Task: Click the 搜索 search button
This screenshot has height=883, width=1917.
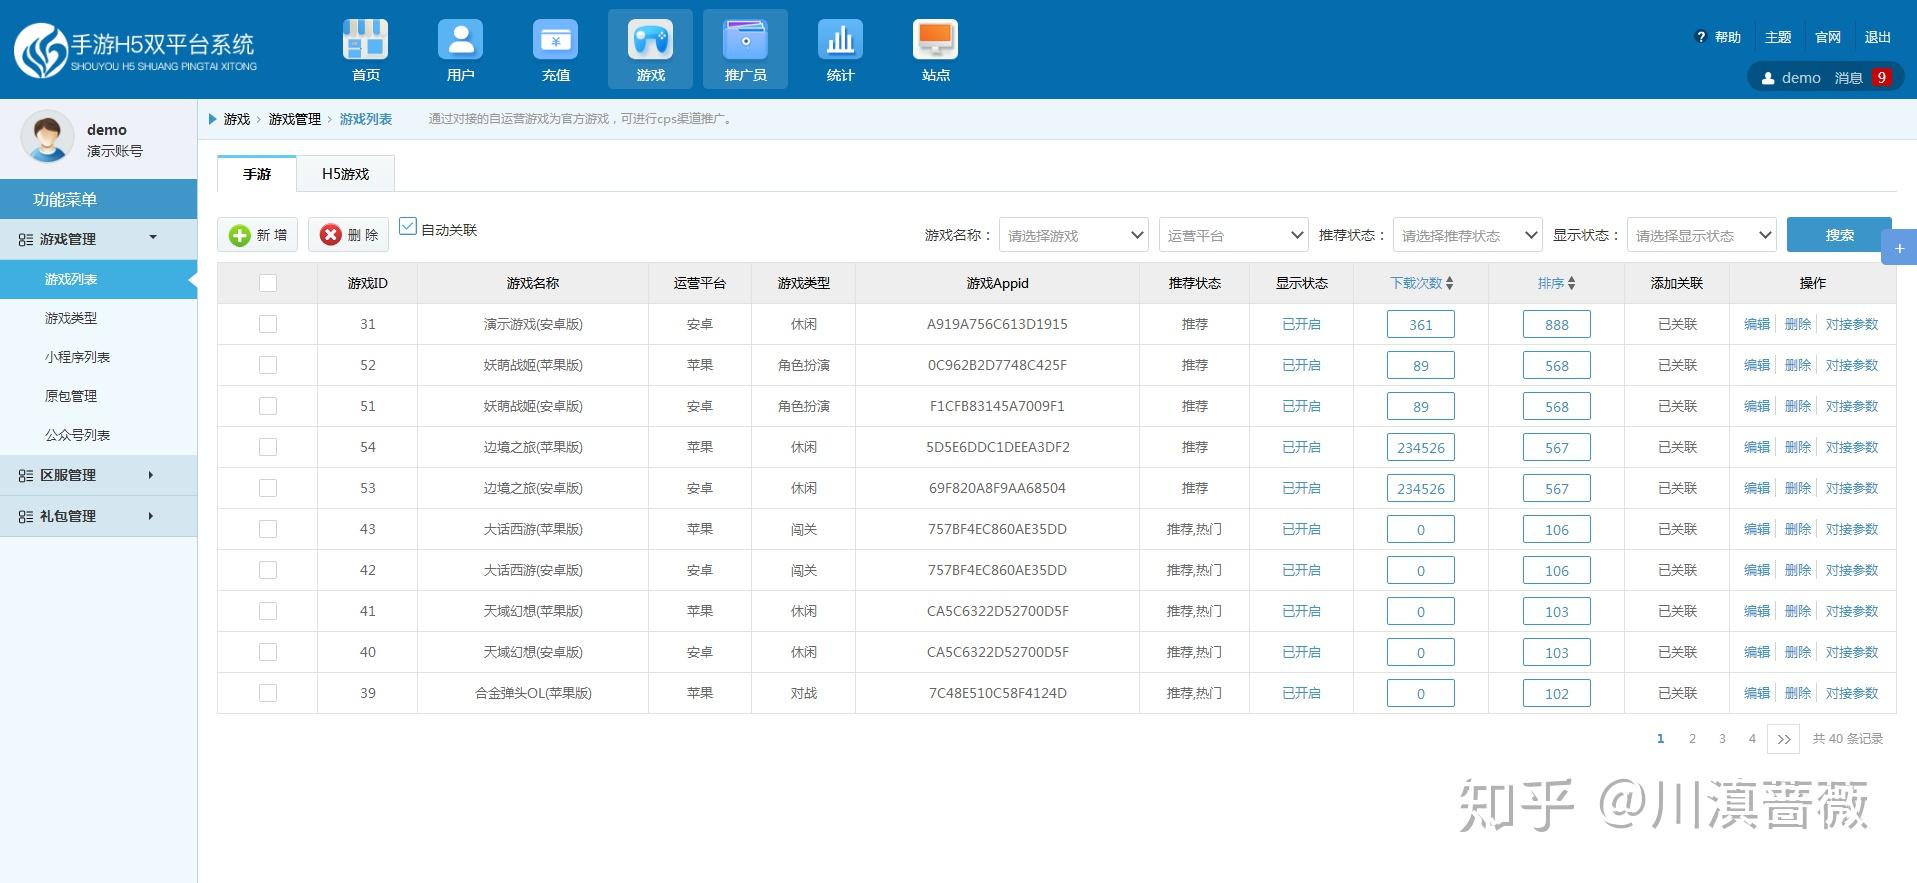Action: (x=1839, y=235)
